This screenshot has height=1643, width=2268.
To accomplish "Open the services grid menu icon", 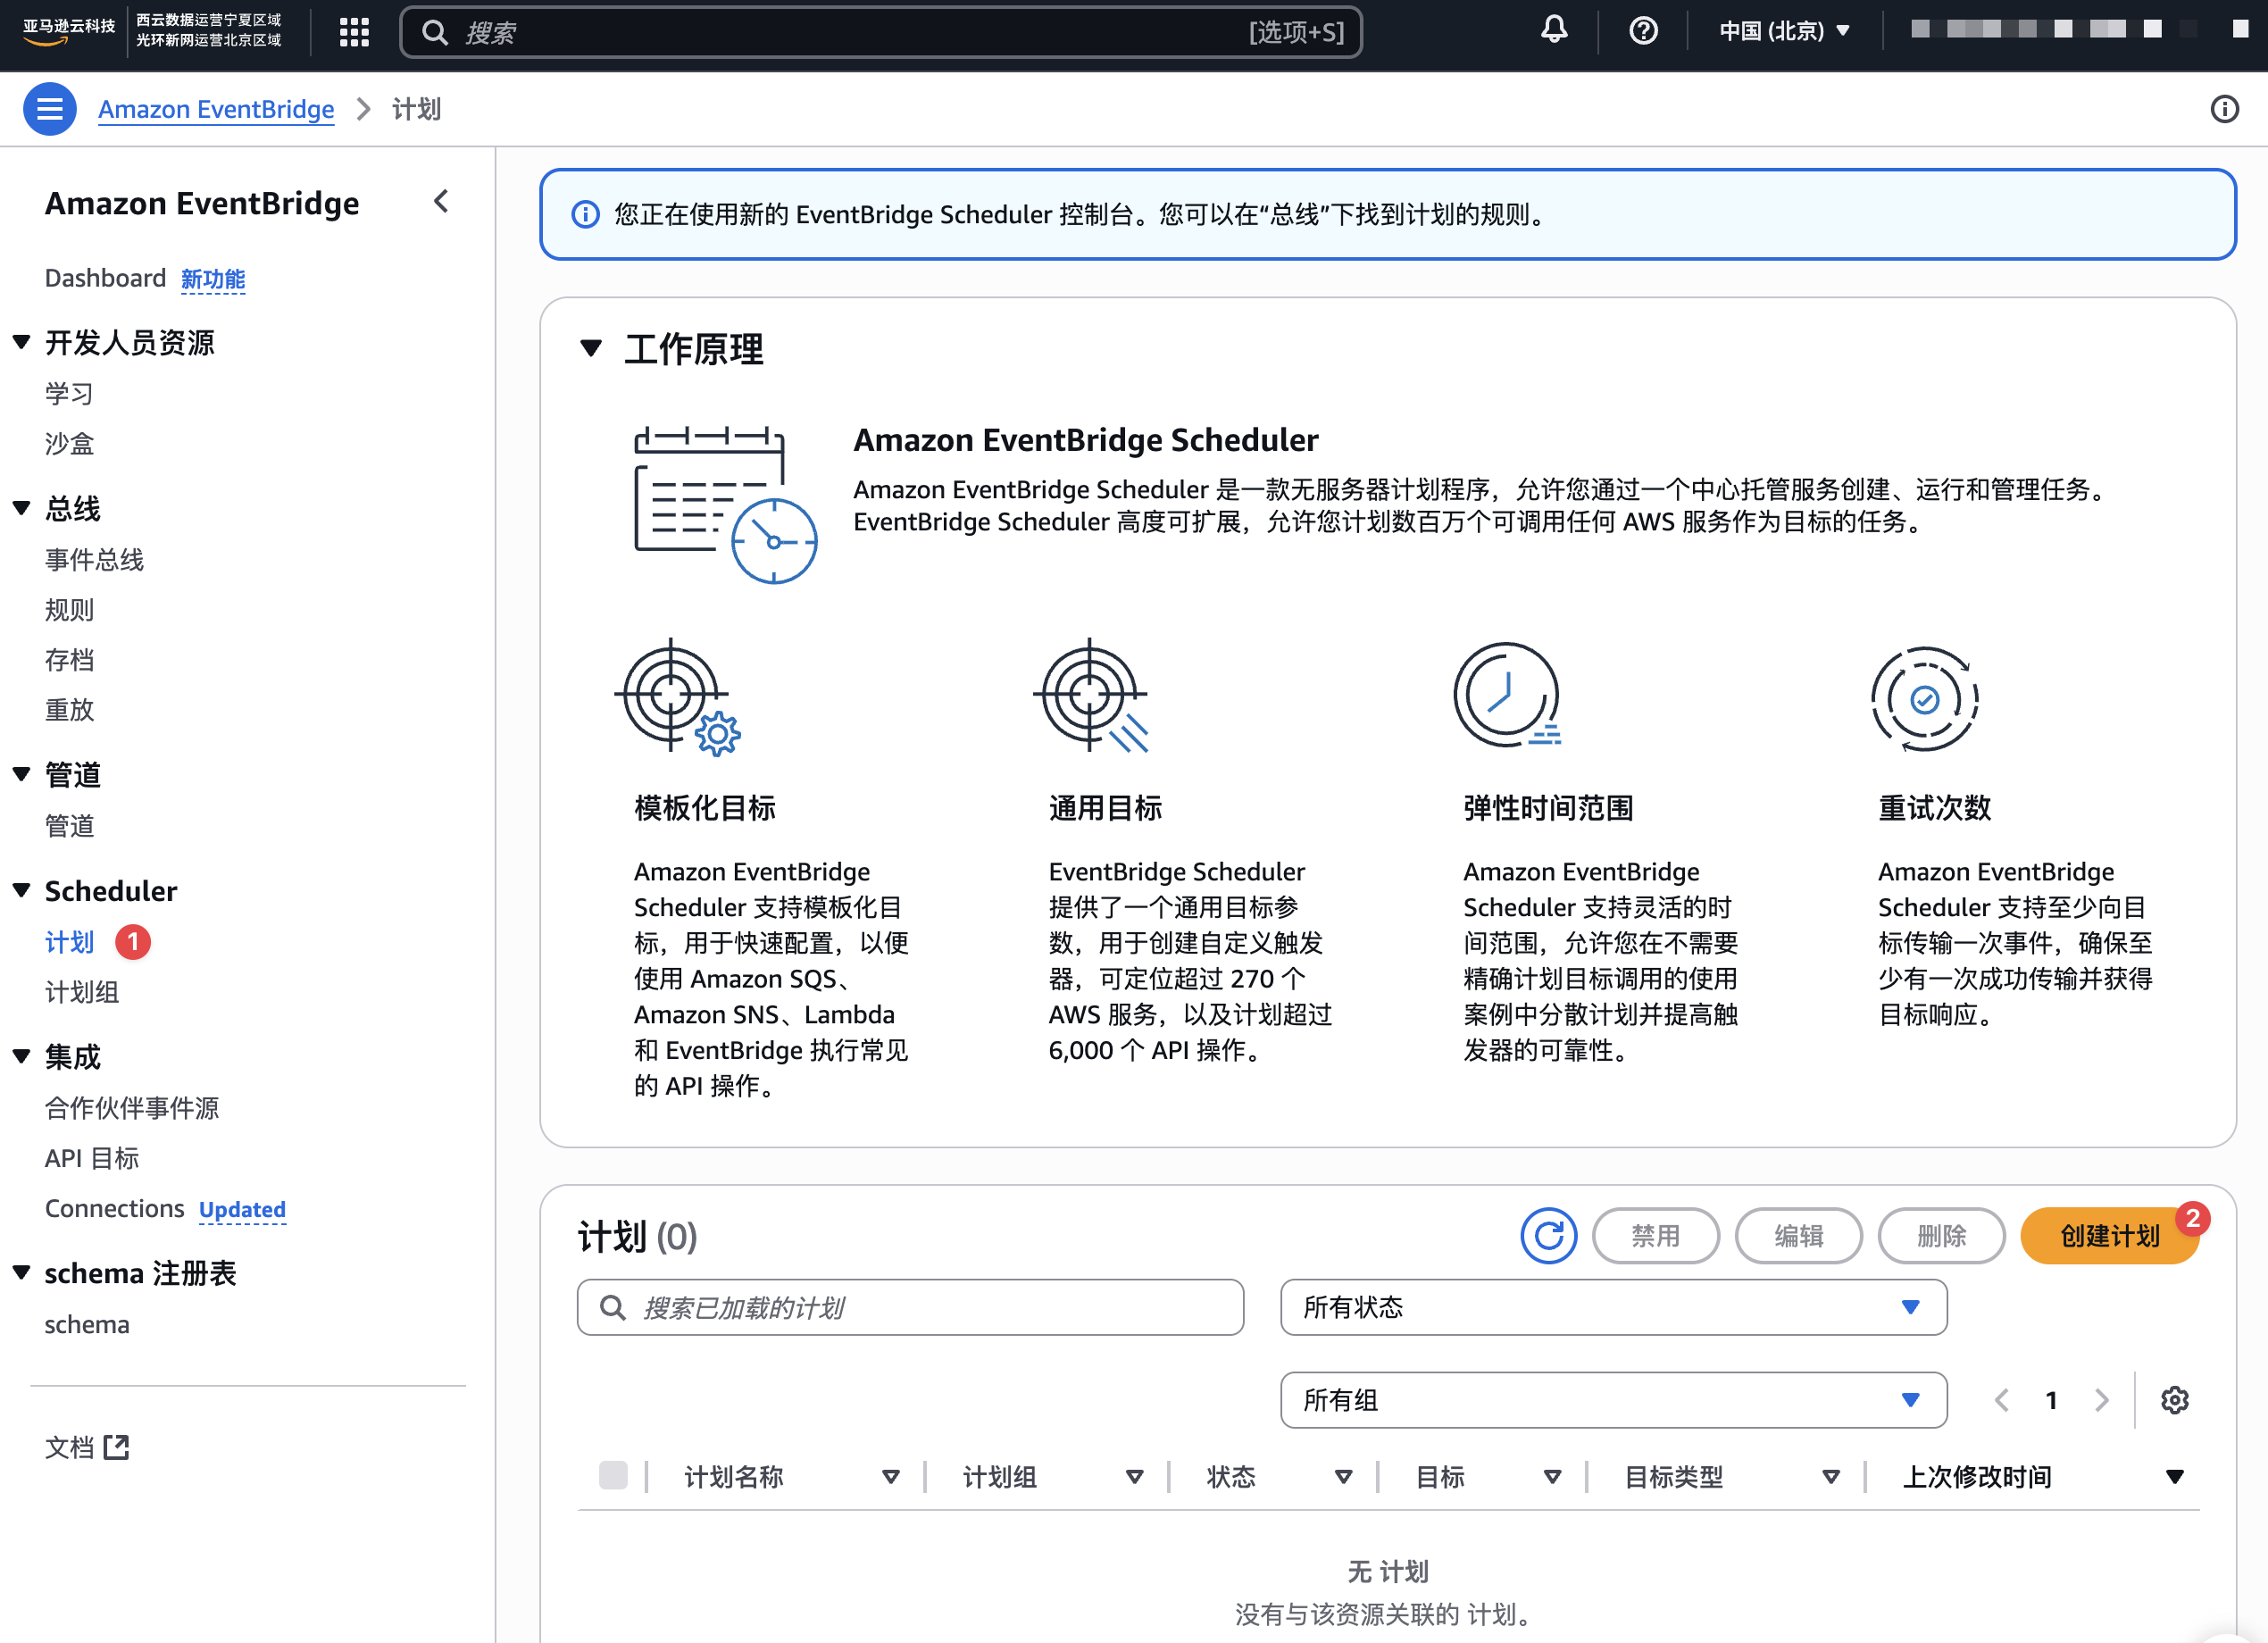I will 354,32.
